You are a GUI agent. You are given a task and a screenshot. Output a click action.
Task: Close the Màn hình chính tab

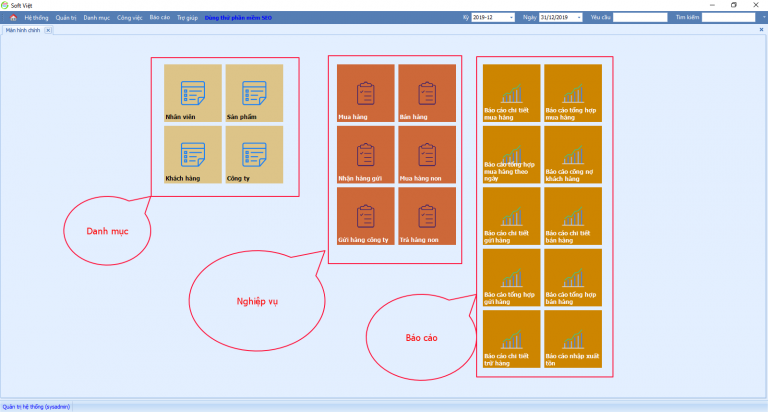pyautogui.click(x=48, y=30)
